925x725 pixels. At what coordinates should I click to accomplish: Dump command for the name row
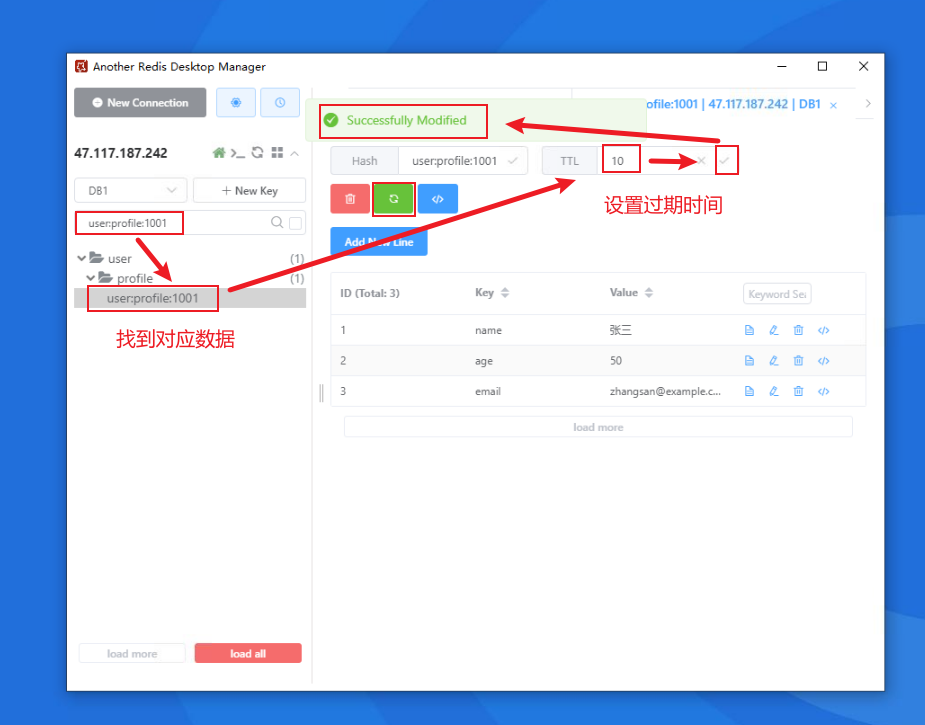(x=824, y=330)
